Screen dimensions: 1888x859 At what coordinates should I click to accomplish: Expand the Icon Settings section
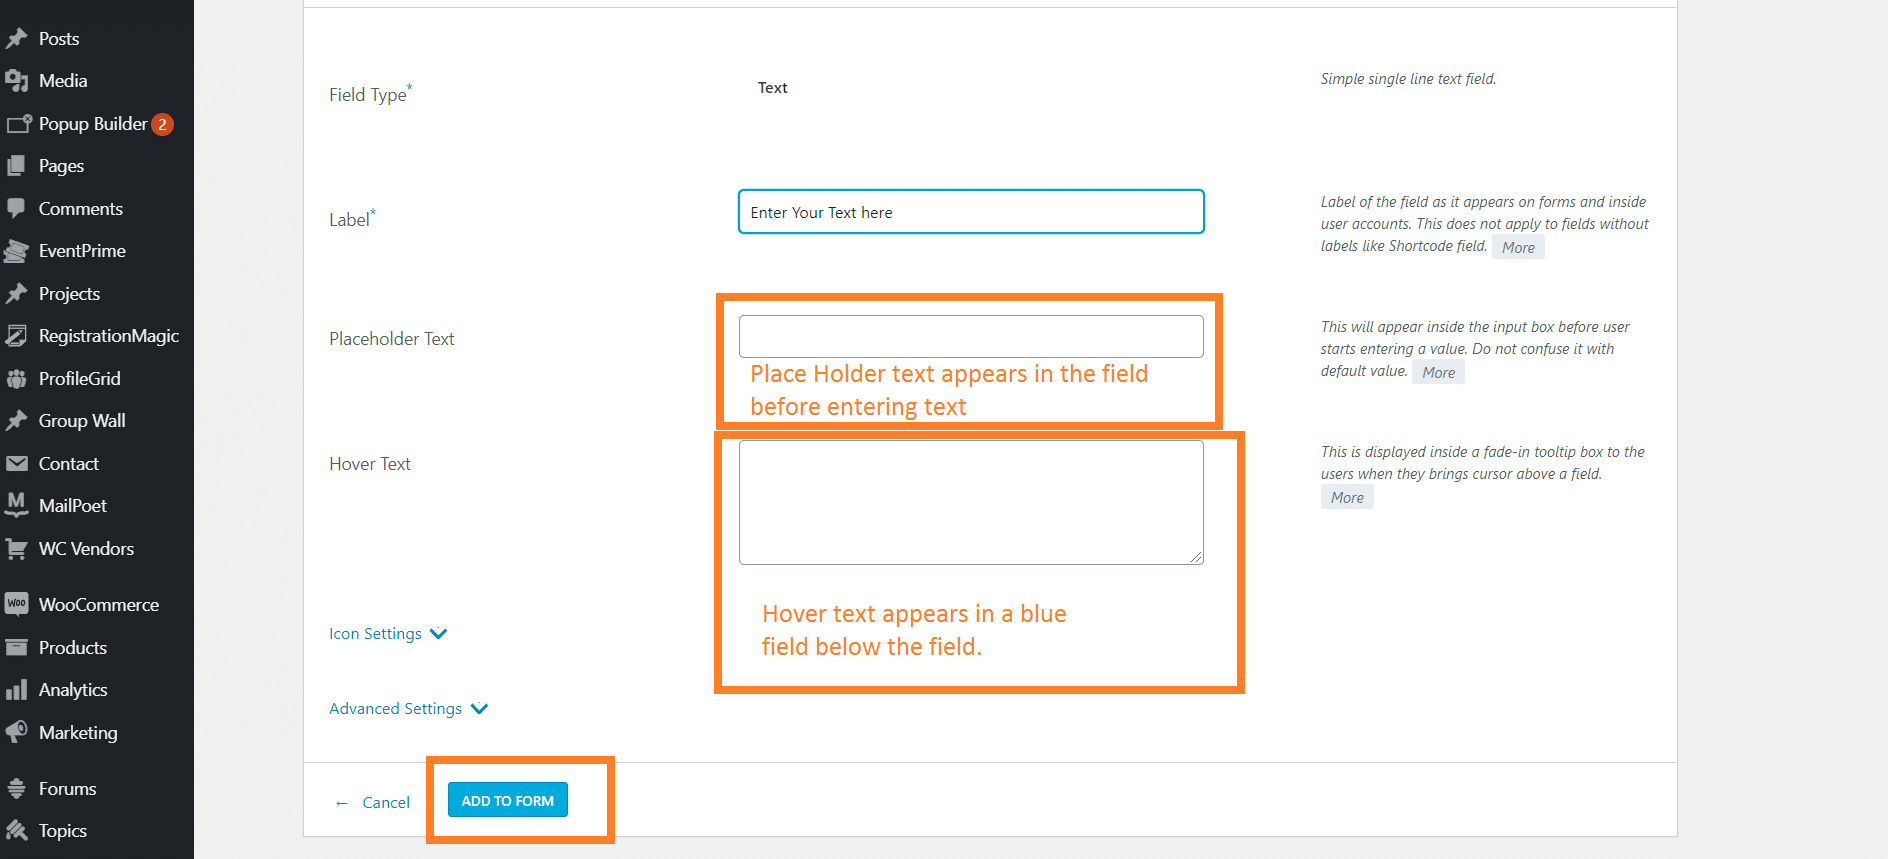(387, 634)
